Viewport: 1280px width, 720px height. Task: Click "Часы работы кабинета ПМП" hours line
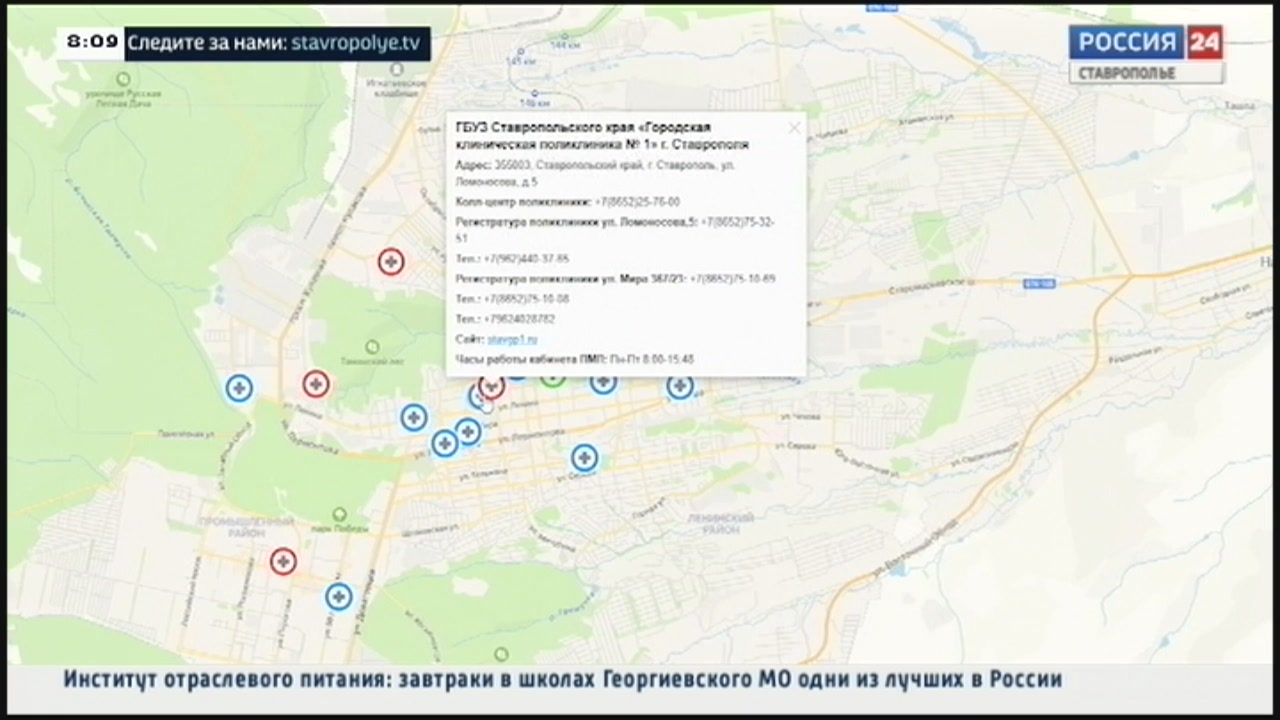(x=575, y=359)
